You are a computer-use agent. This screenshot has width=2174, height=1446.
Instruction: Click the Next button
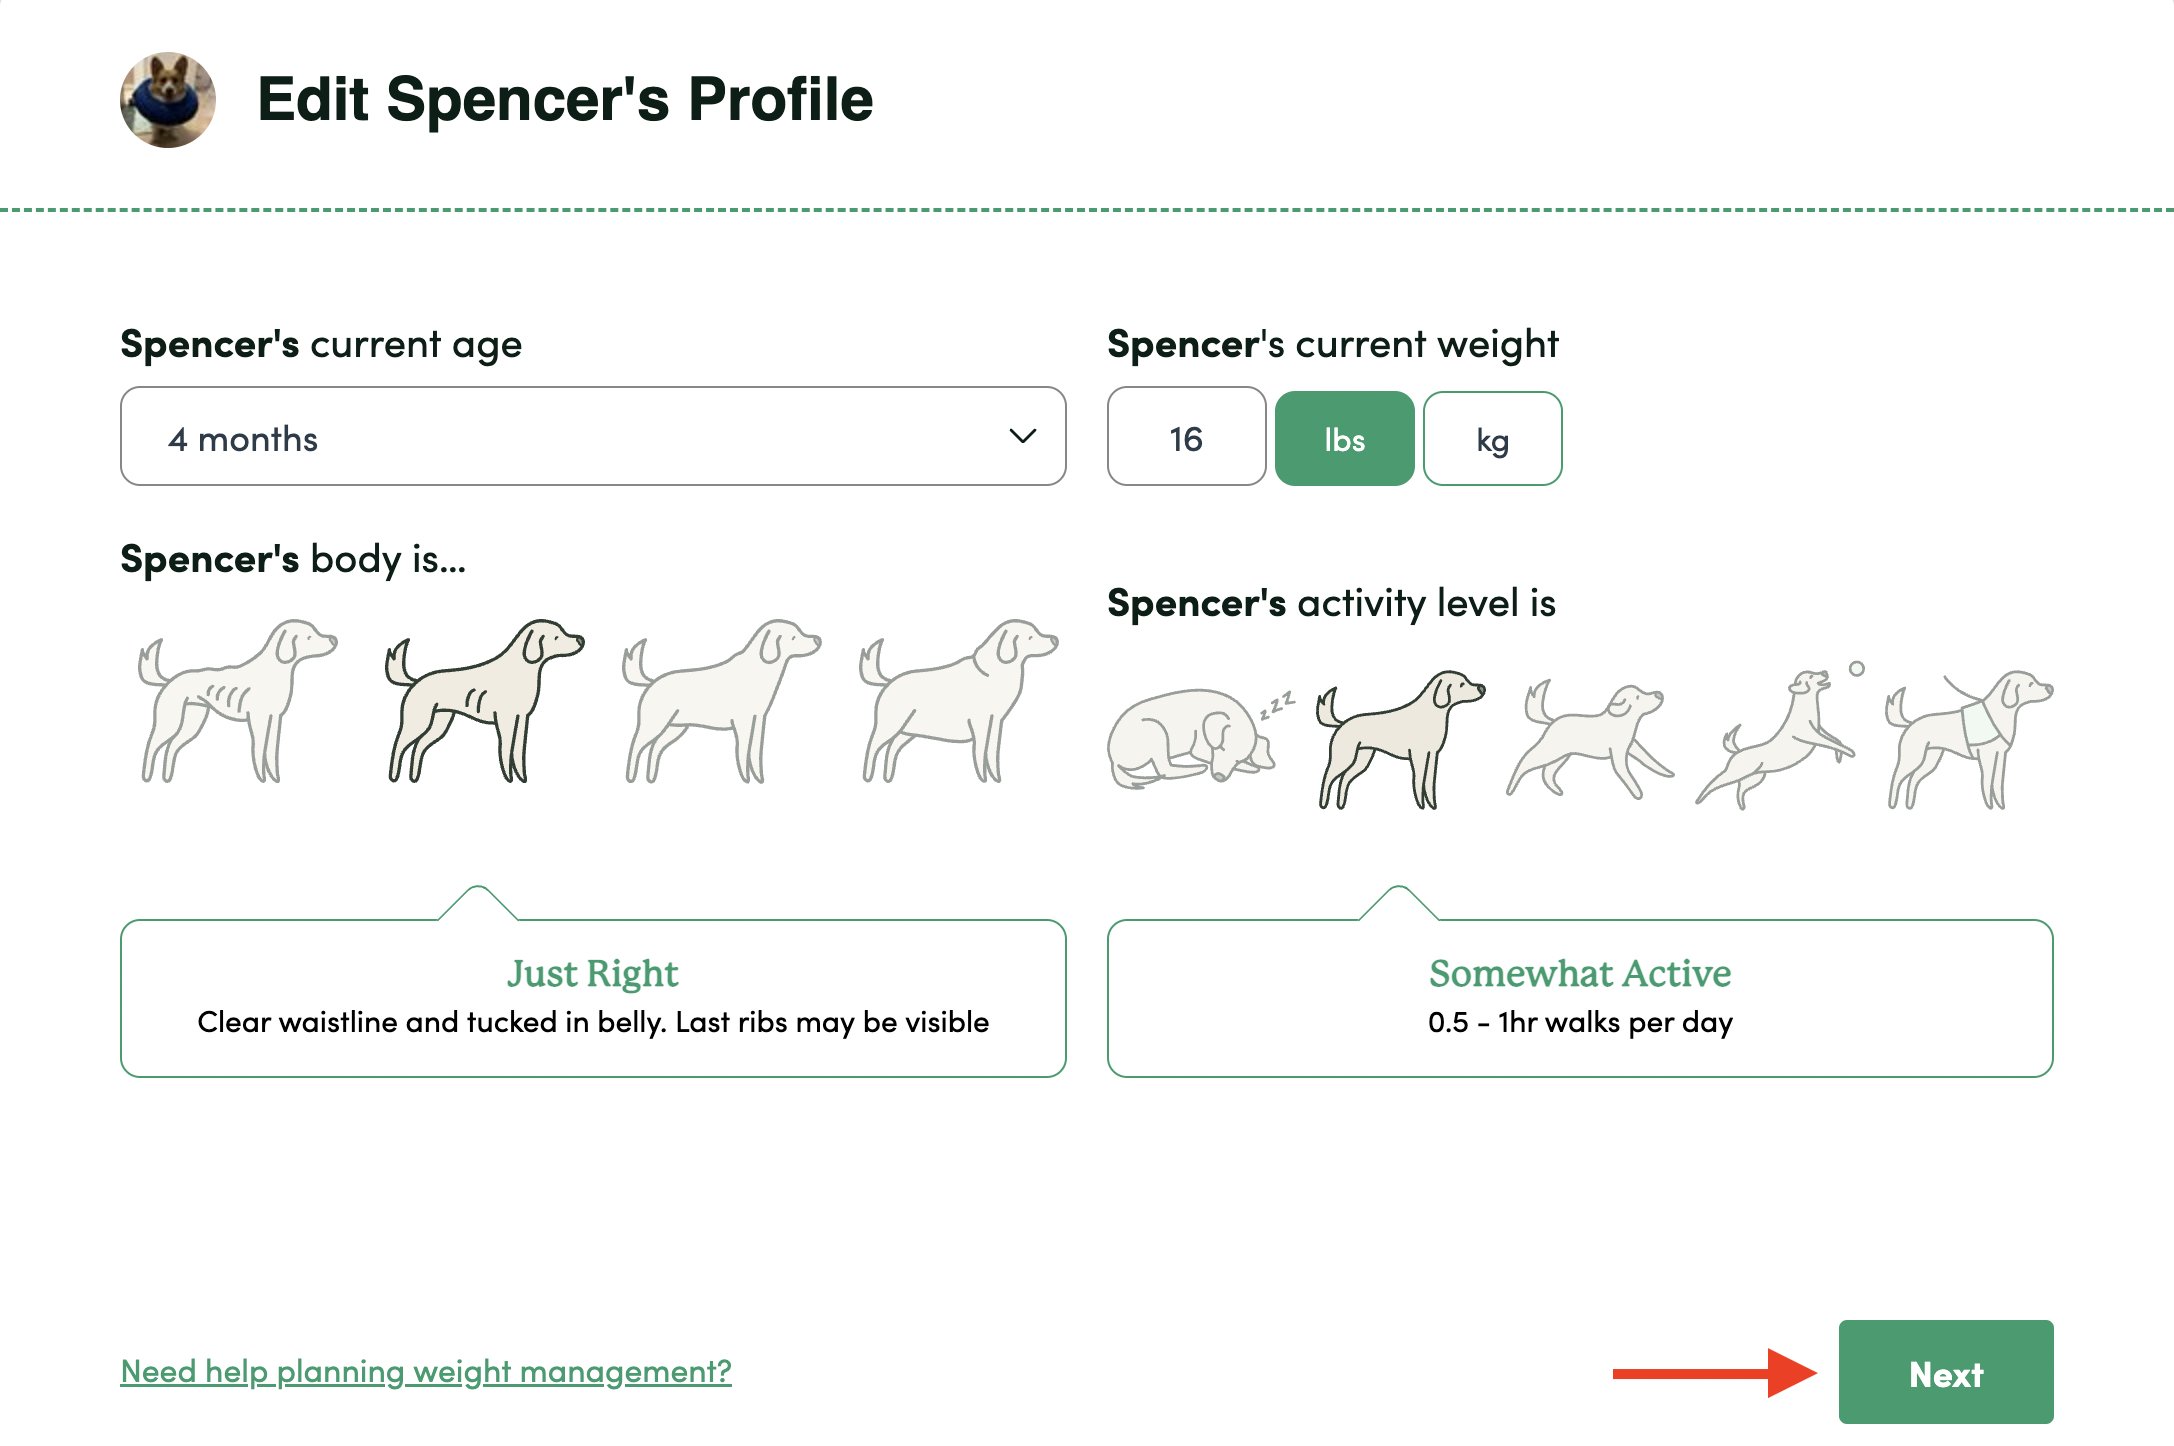[x=1945, y=1372]
